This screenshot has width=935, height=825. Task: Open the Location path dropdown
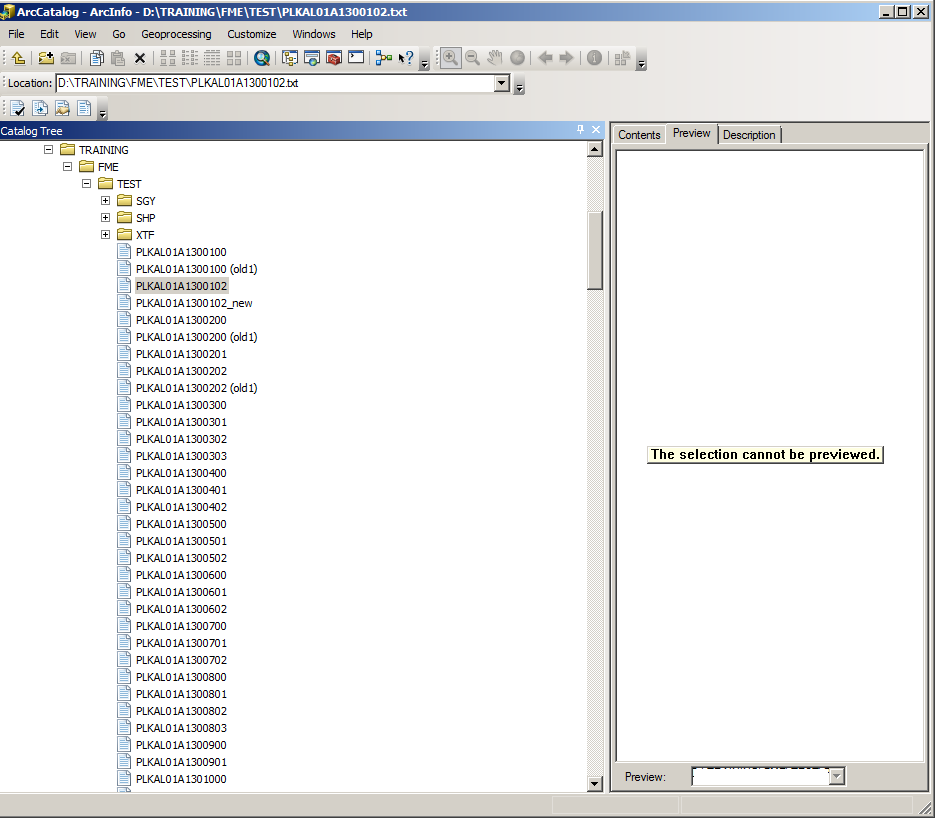click(503, 83)
